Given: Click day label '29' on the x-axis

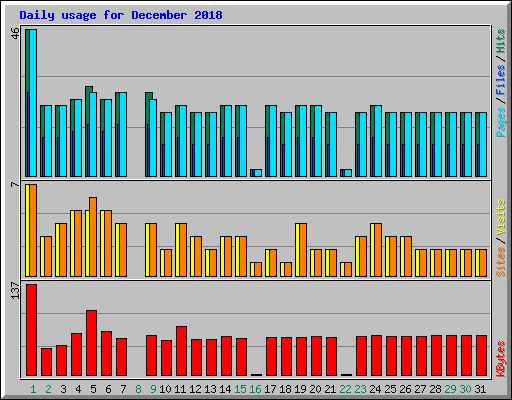Looking at the screenshot, I should (450, 389).
